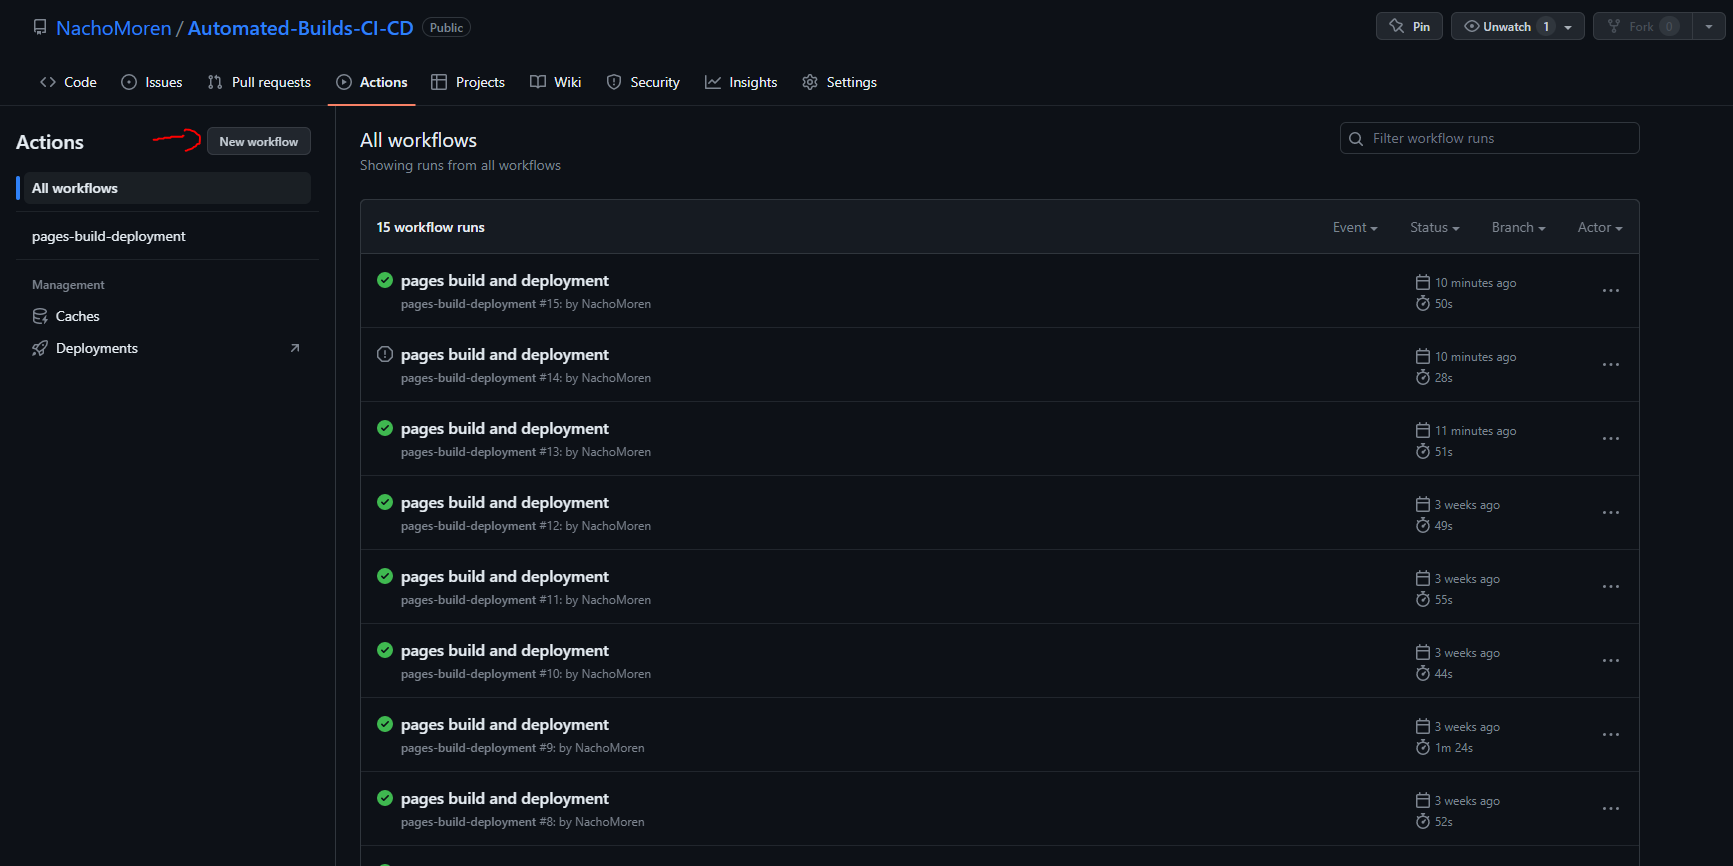Click the cancelled status icon for run #14
The width and height of the screenshot is (1733, 866).
[385, 354]
